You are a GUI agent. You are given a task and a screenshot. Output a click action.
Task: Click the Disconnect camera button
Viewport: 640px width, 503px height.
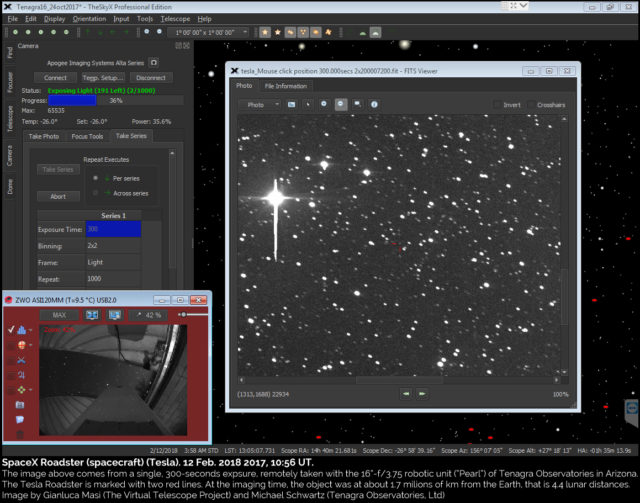(x=151, y=78)
